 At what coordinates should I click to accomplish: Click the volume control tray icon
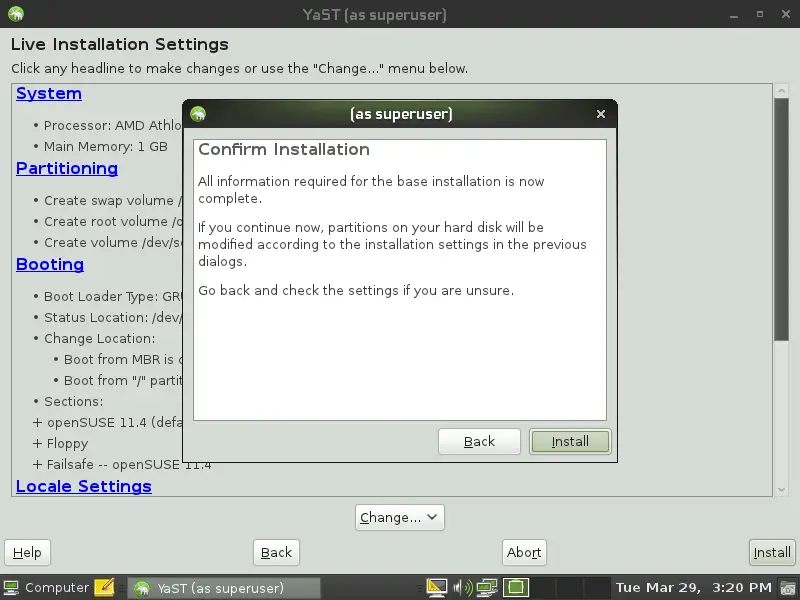click(463, 588)
